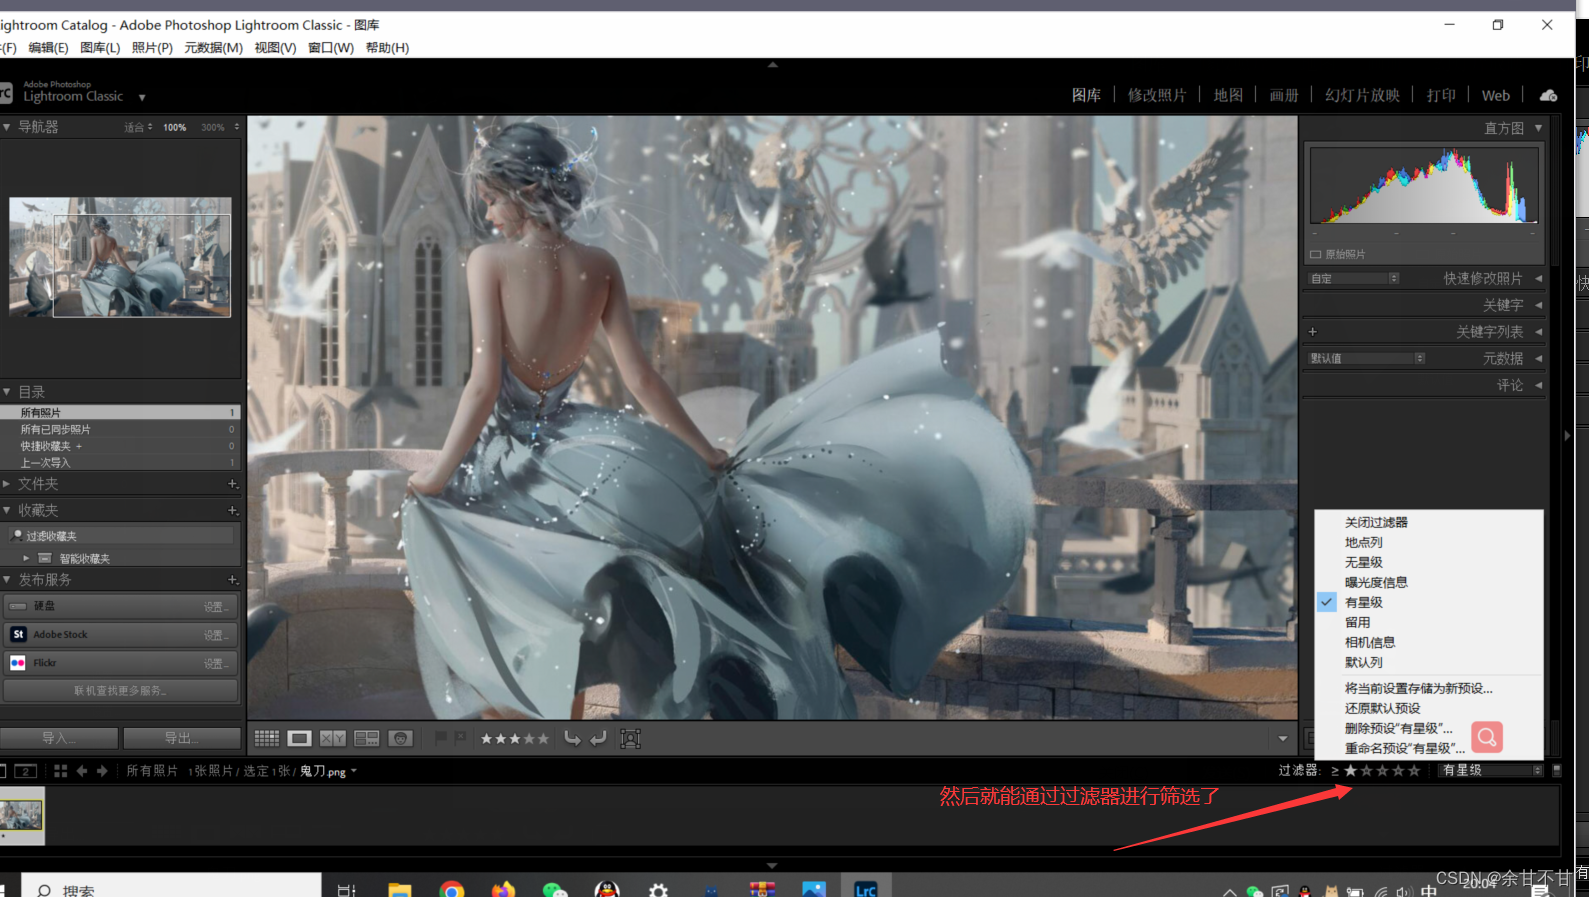Open QQ penguin taskbar icon
The width and height of the screenshot is (1589, 897).
pyautogui.click(x=607, y=888)
